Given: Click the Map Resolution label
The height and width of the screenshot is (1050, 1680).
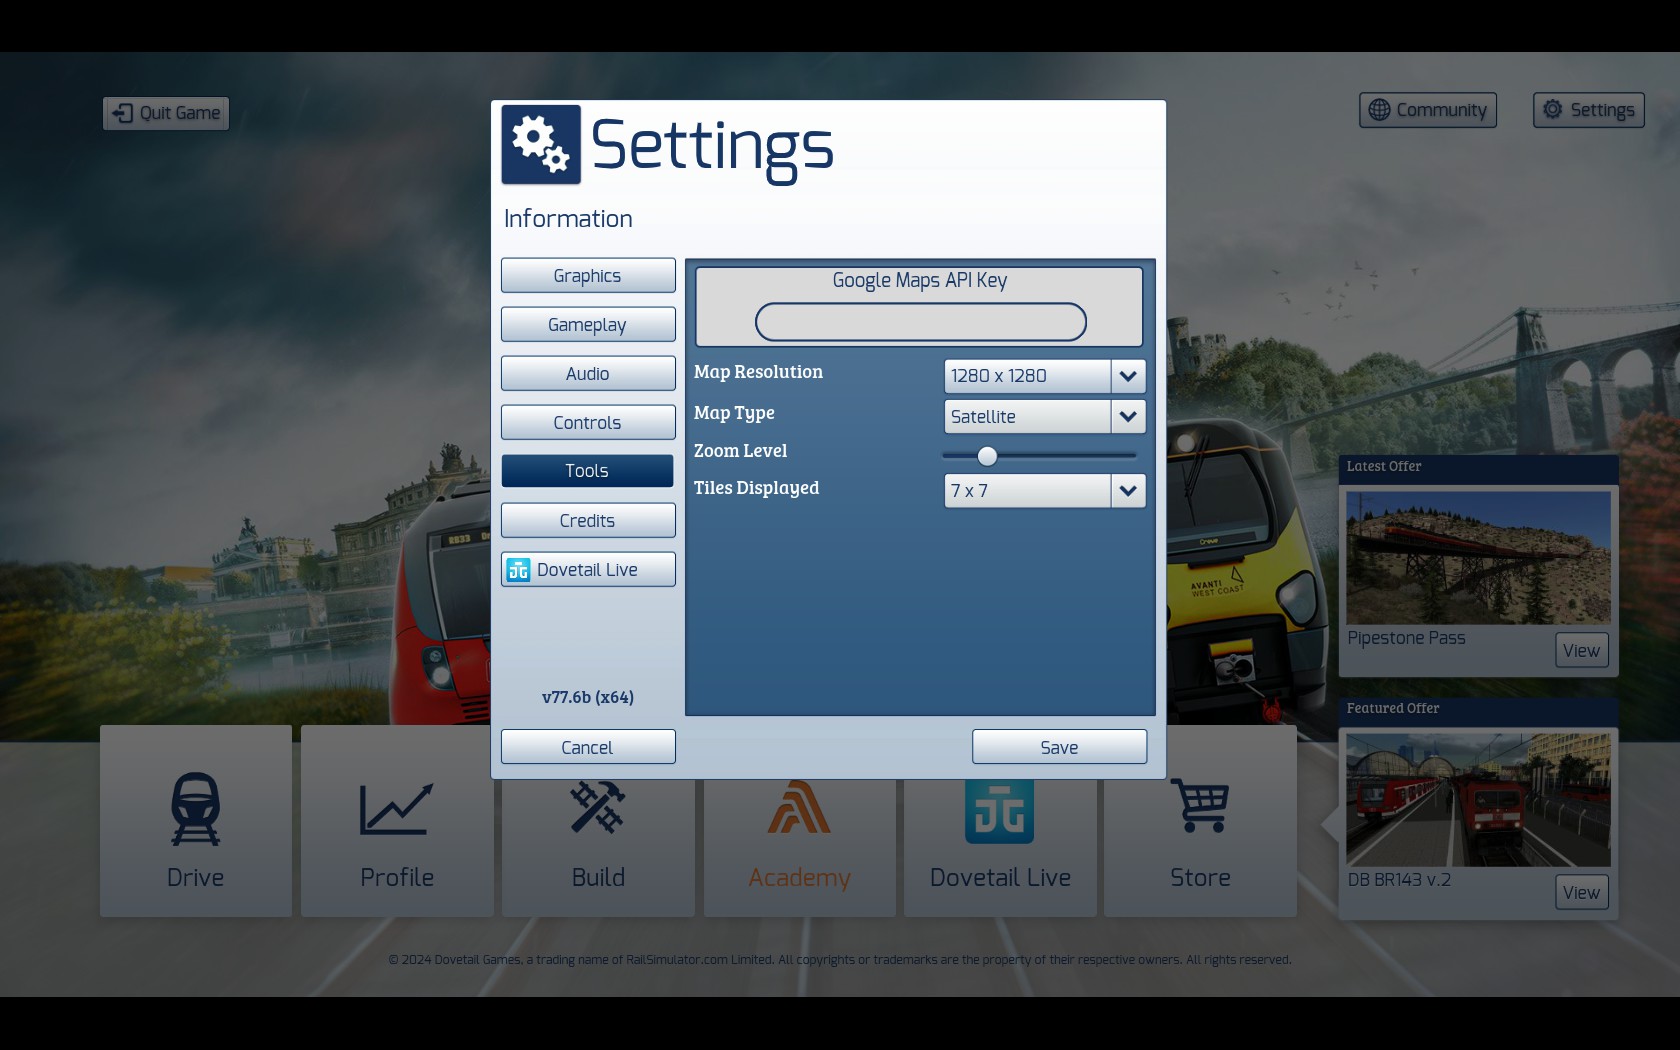Looking at the screenshot, I should [758, 372].
